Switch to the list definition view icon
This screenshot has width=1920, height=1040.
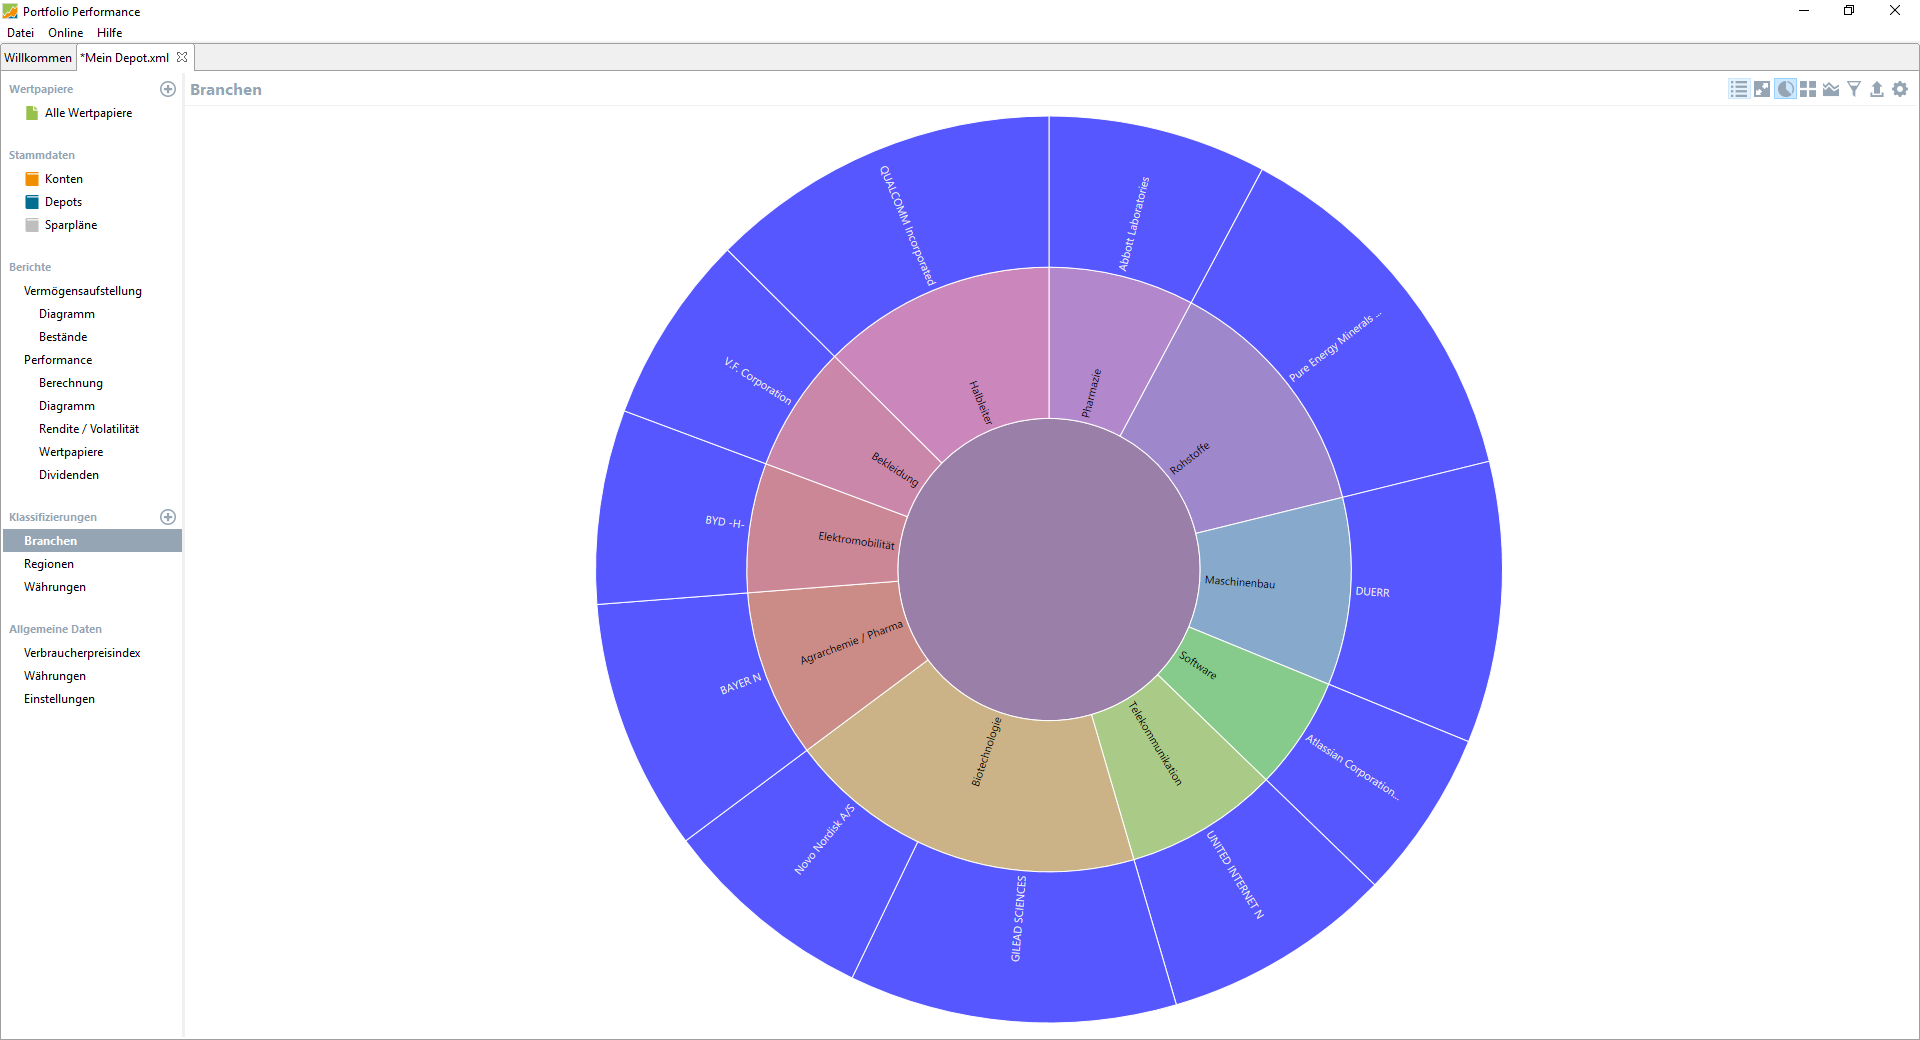[1739, 89]
